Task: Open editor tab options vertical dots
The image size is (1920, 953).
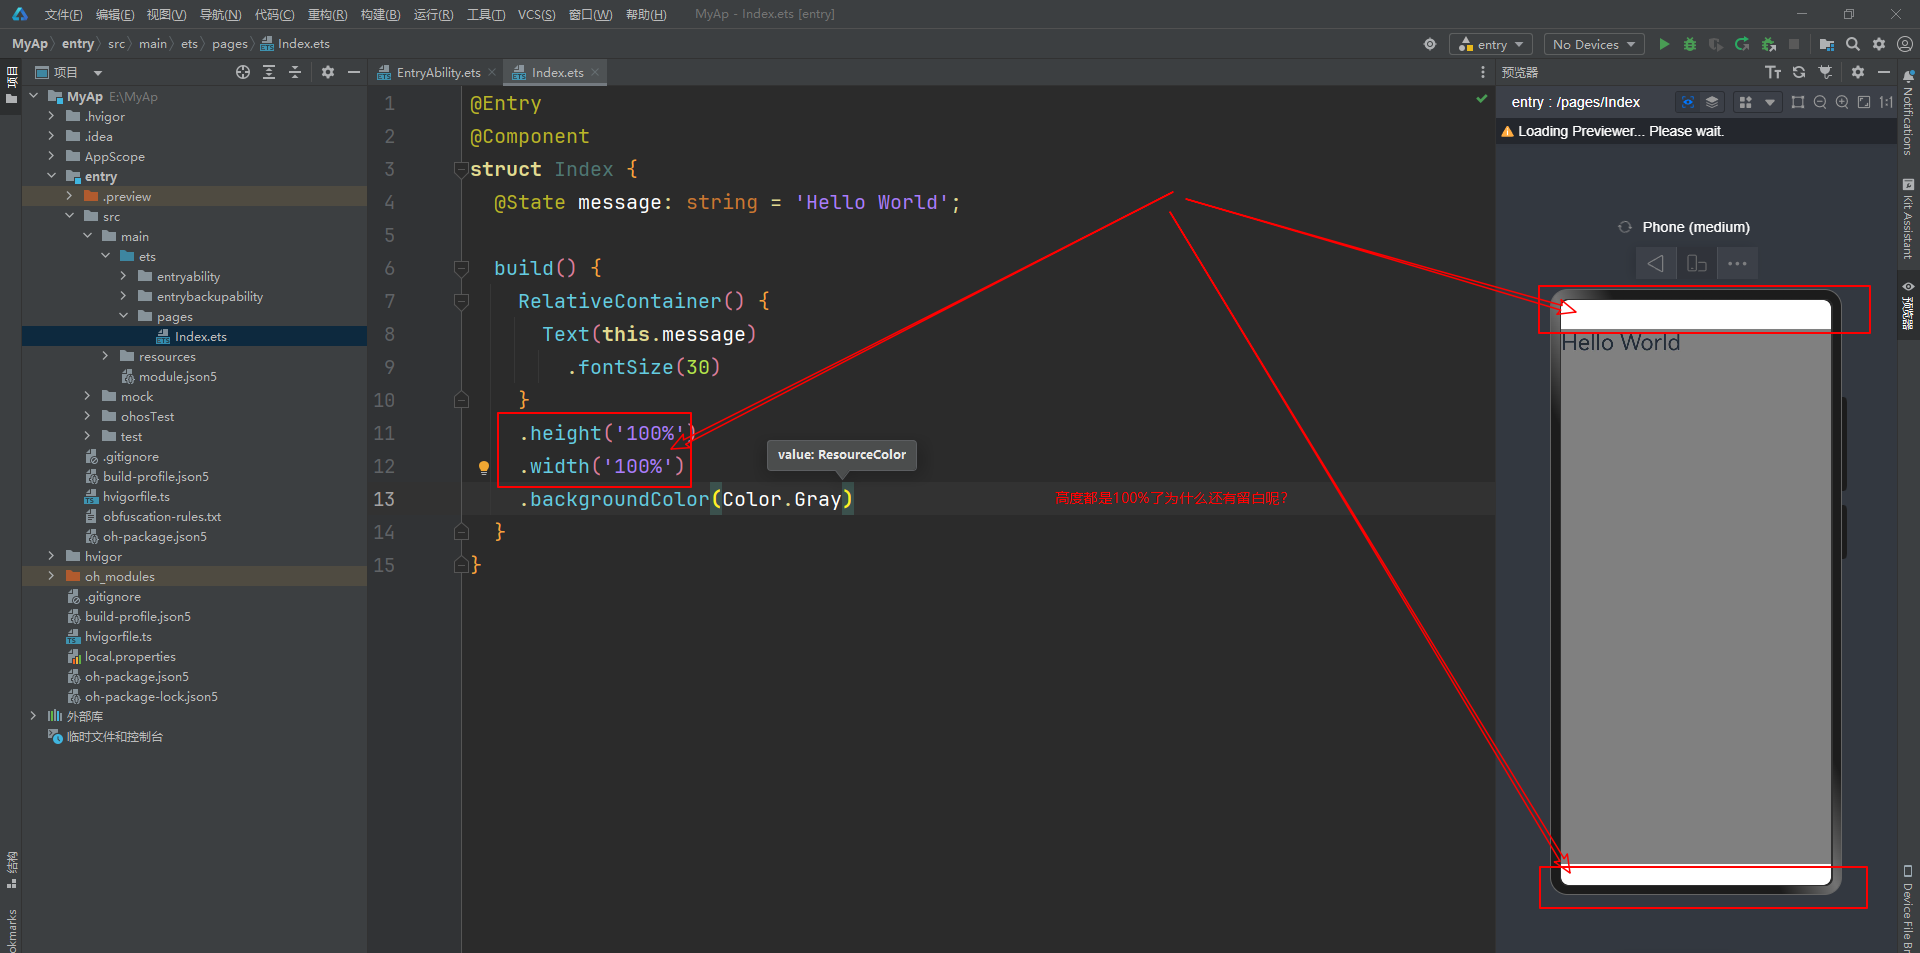Action: [x=1483, y=72]
